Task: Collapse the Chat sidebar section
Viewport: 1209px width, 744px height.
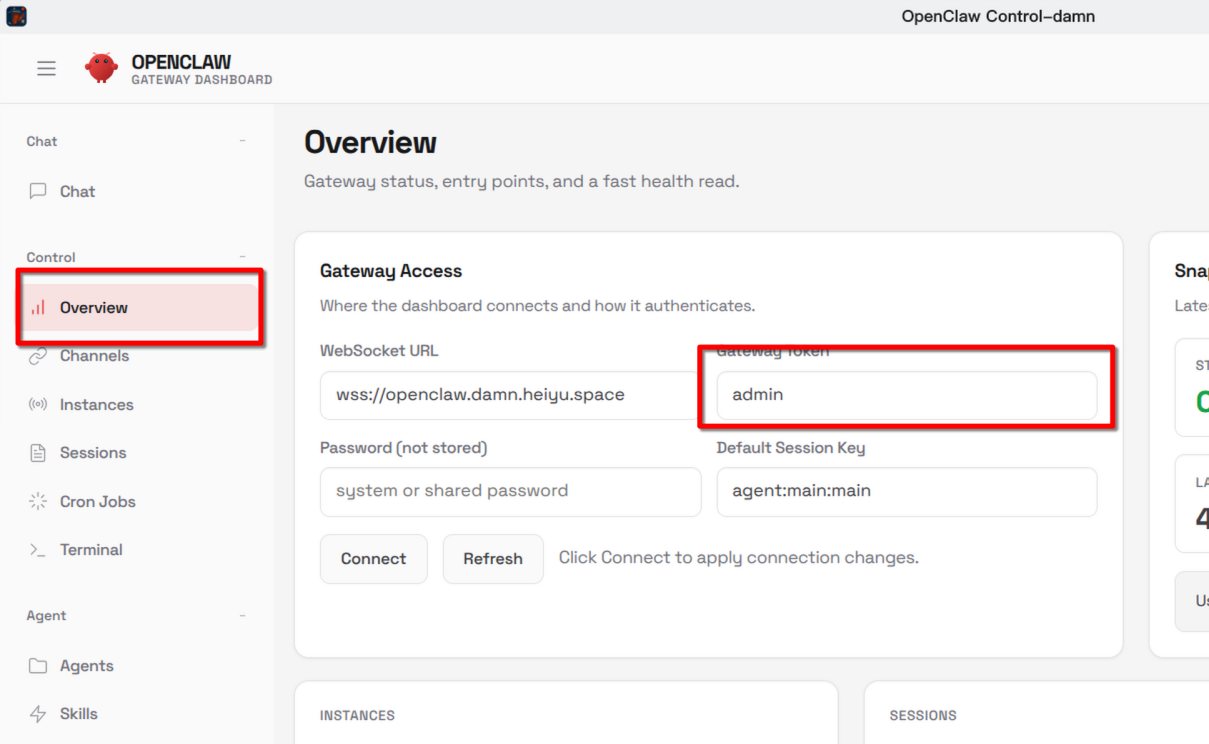Action: [x=242, y=141]
